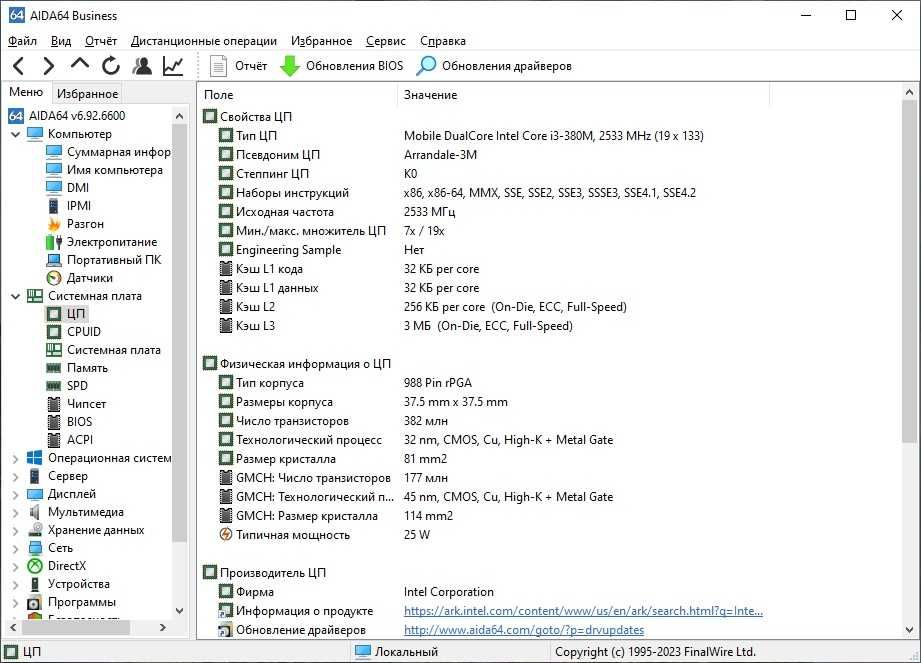This screenshot has height=663, width=921.
Task: Open the Файл menu
Action: pyautogui.click(x=22, y=41)
